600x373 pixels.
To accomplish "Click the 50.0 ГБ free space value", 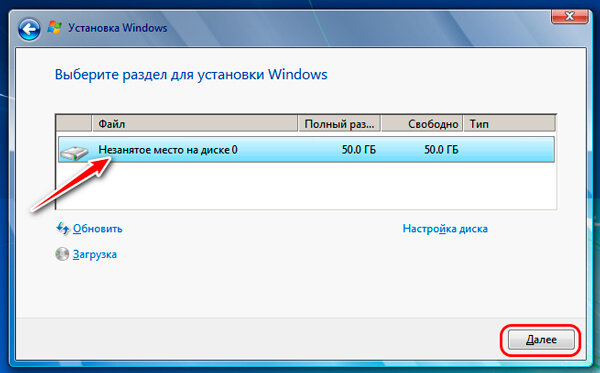I will (x=441, y=150).
